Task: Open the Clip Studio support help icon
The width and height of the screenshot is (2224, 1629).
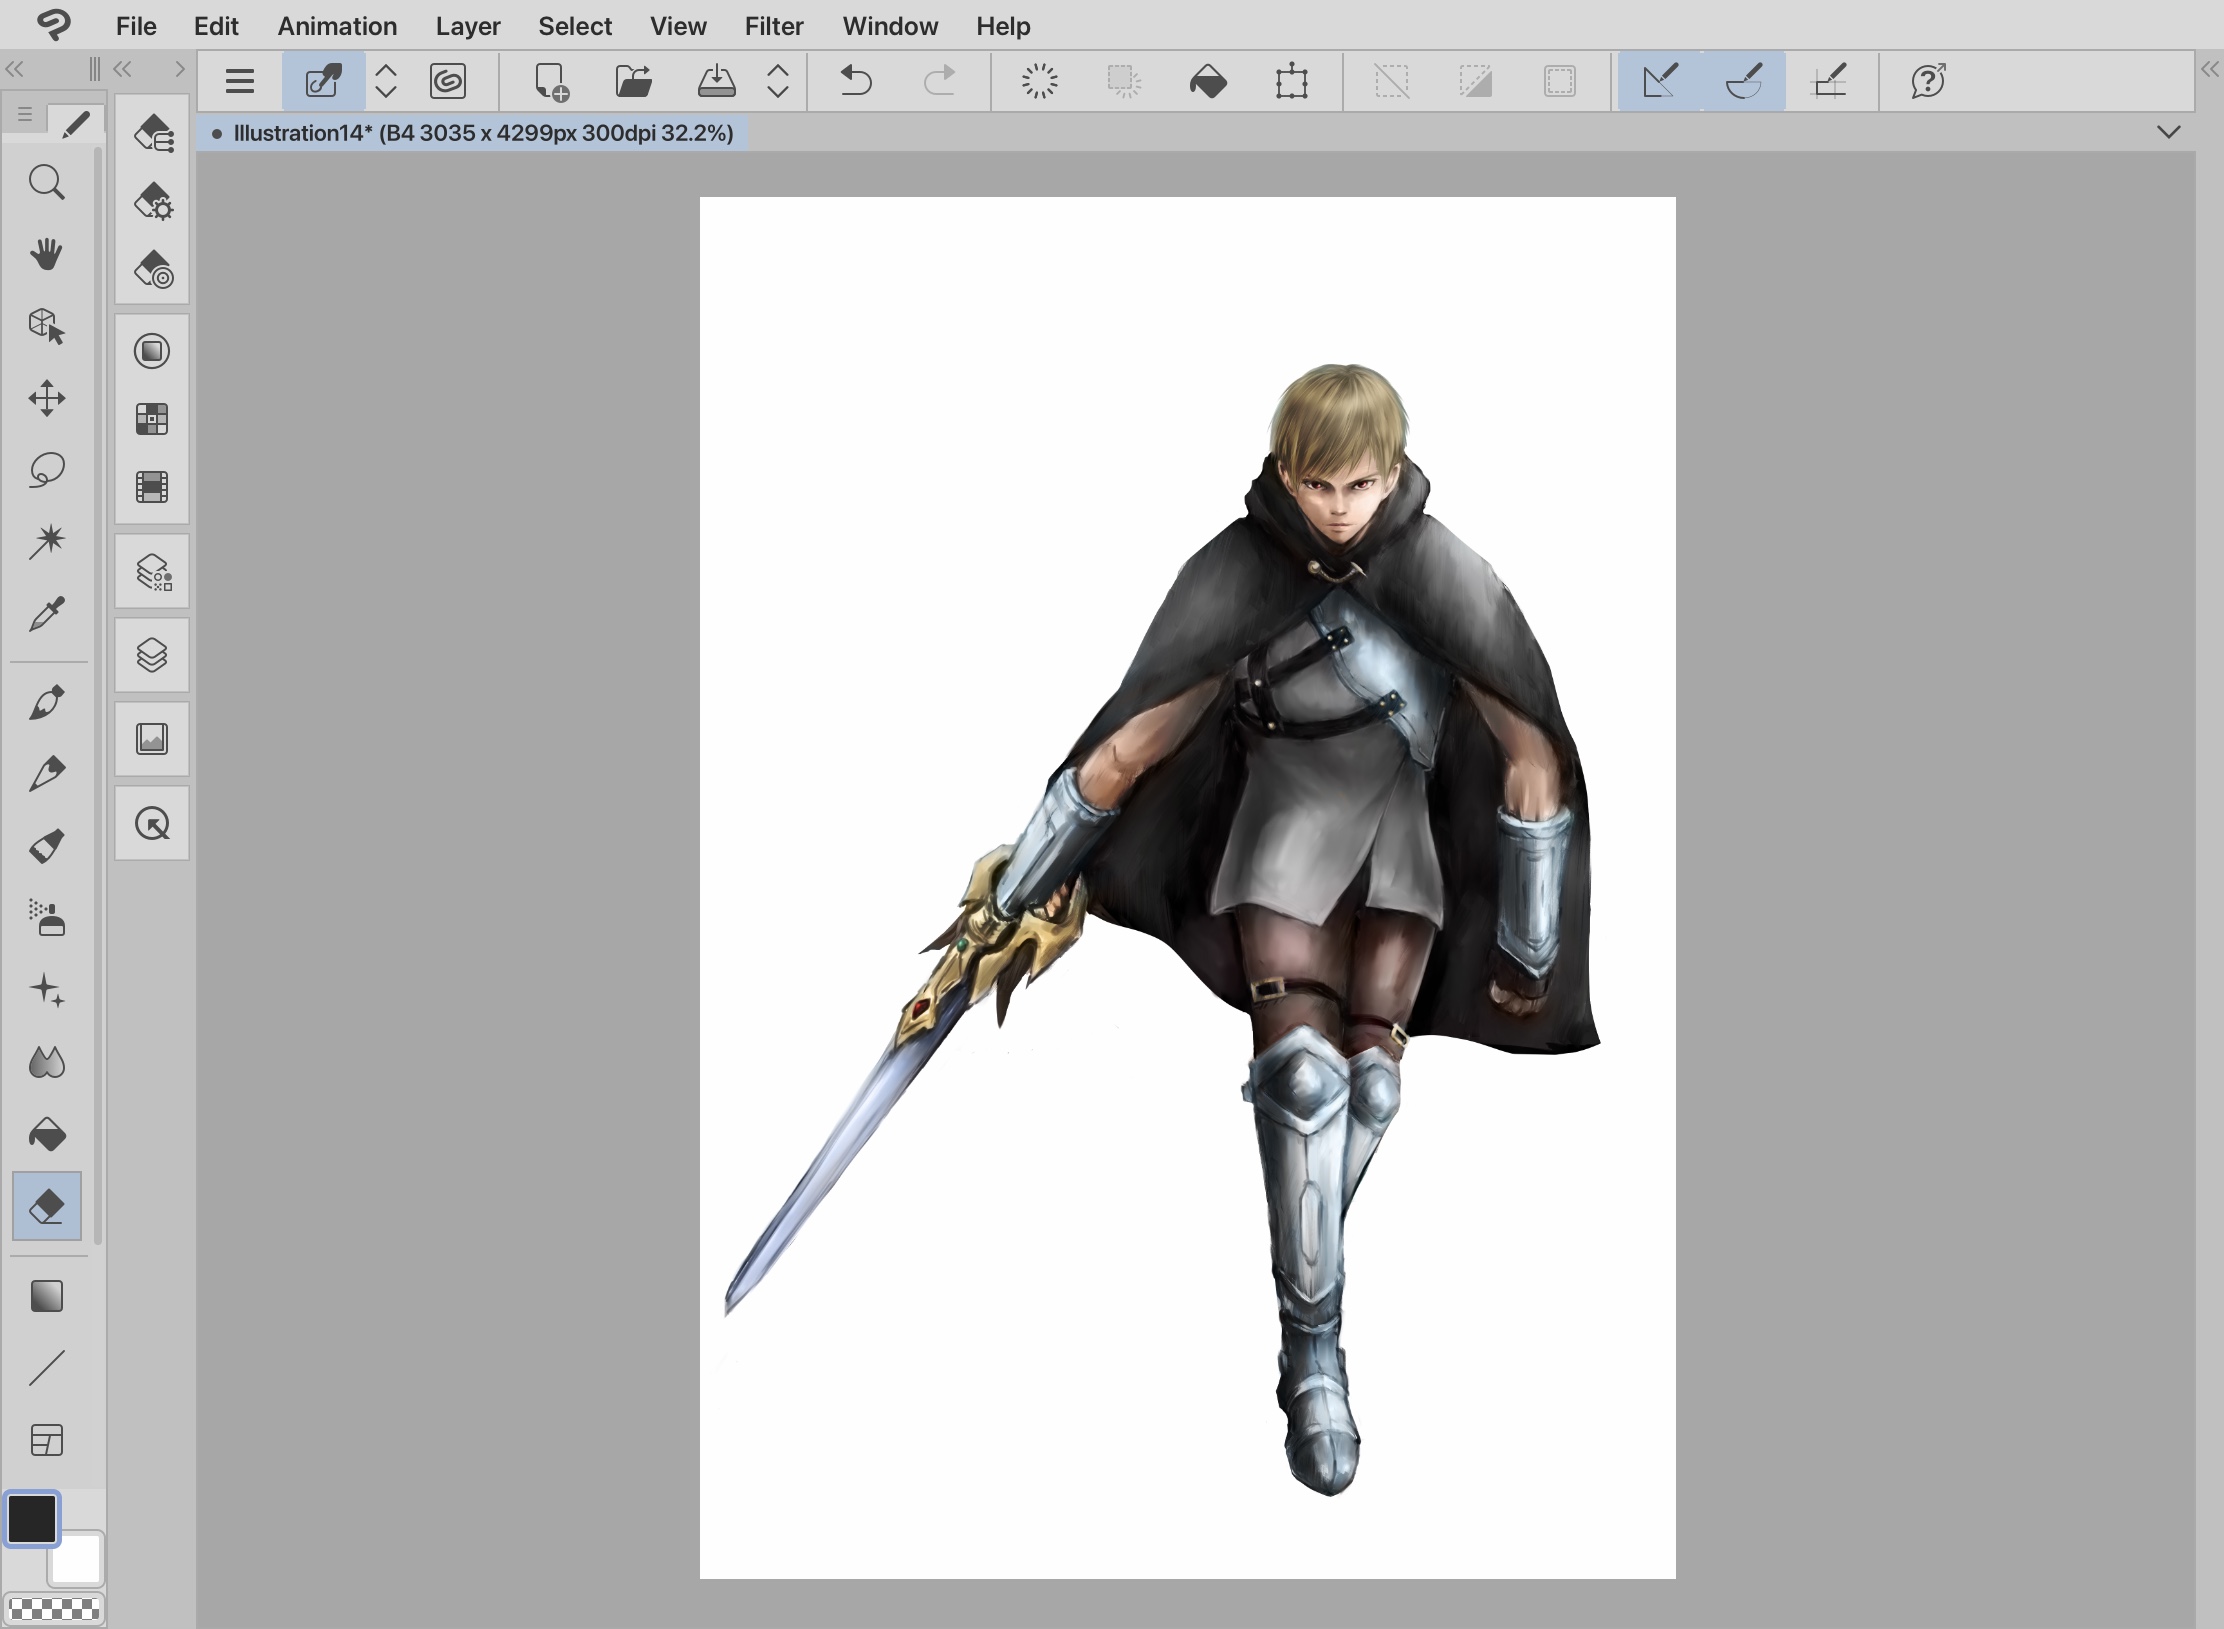Action: point(1928,81)
